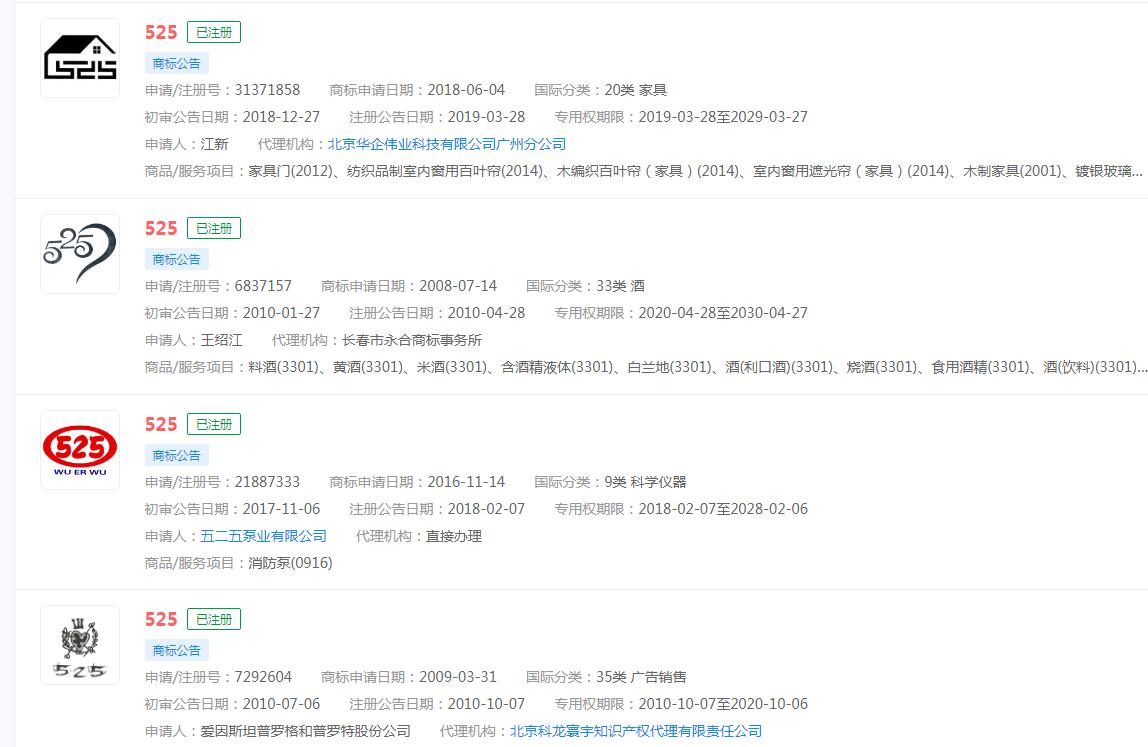Open the crest-style 525 trademark logo thumbnail
Image resolution: width=1148 pixels, height=747 pixels.
tap(80, 645)
